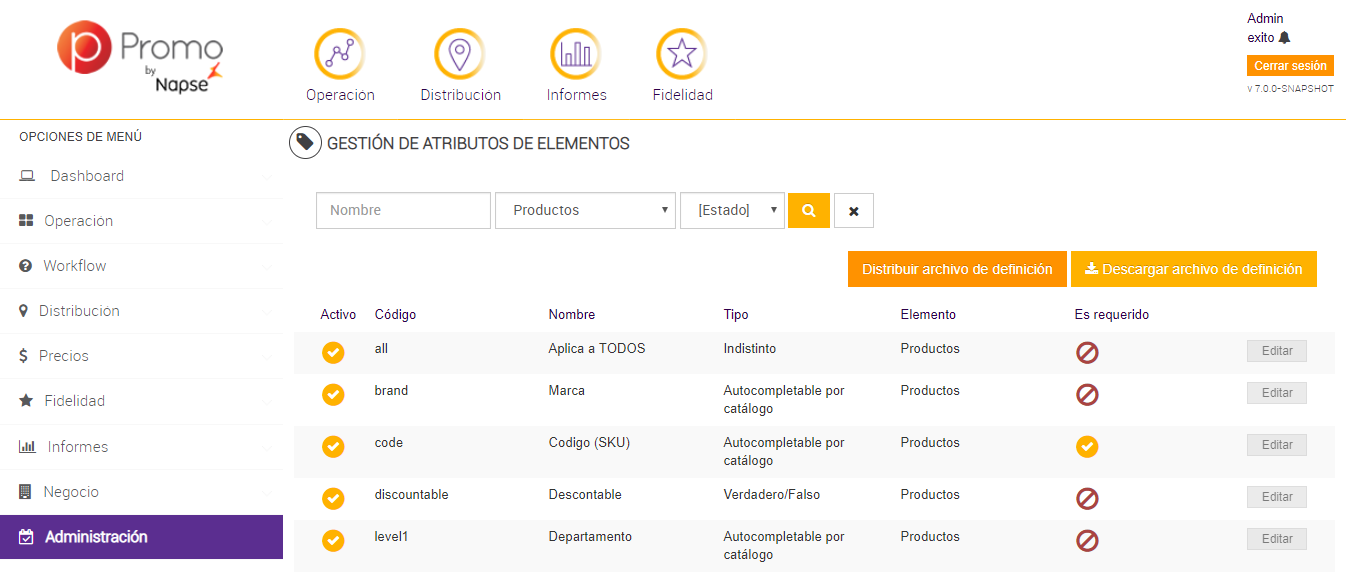Toggle Es requerido status for code row

tap(1087, 447)
